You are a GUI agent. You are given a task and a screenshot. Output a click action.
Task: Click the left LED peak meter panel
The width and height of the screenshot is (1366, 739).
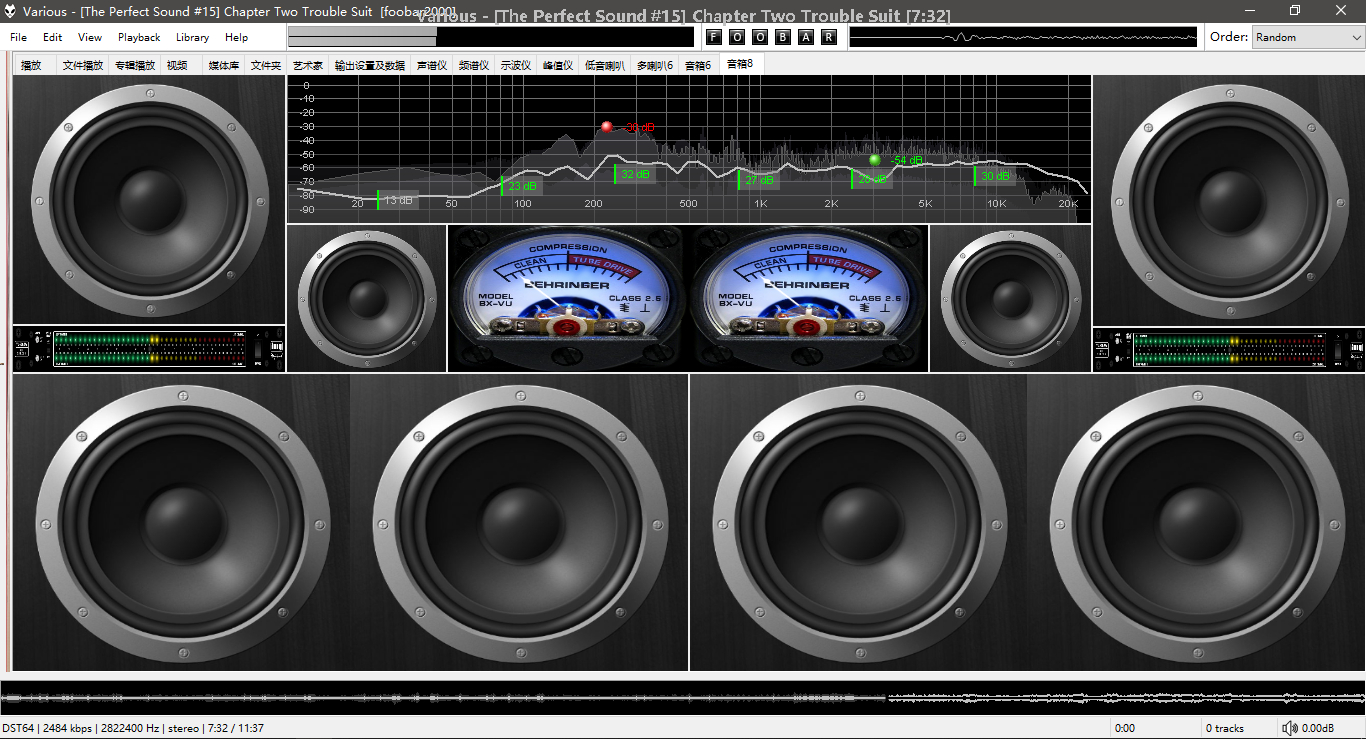pos(149,348)
